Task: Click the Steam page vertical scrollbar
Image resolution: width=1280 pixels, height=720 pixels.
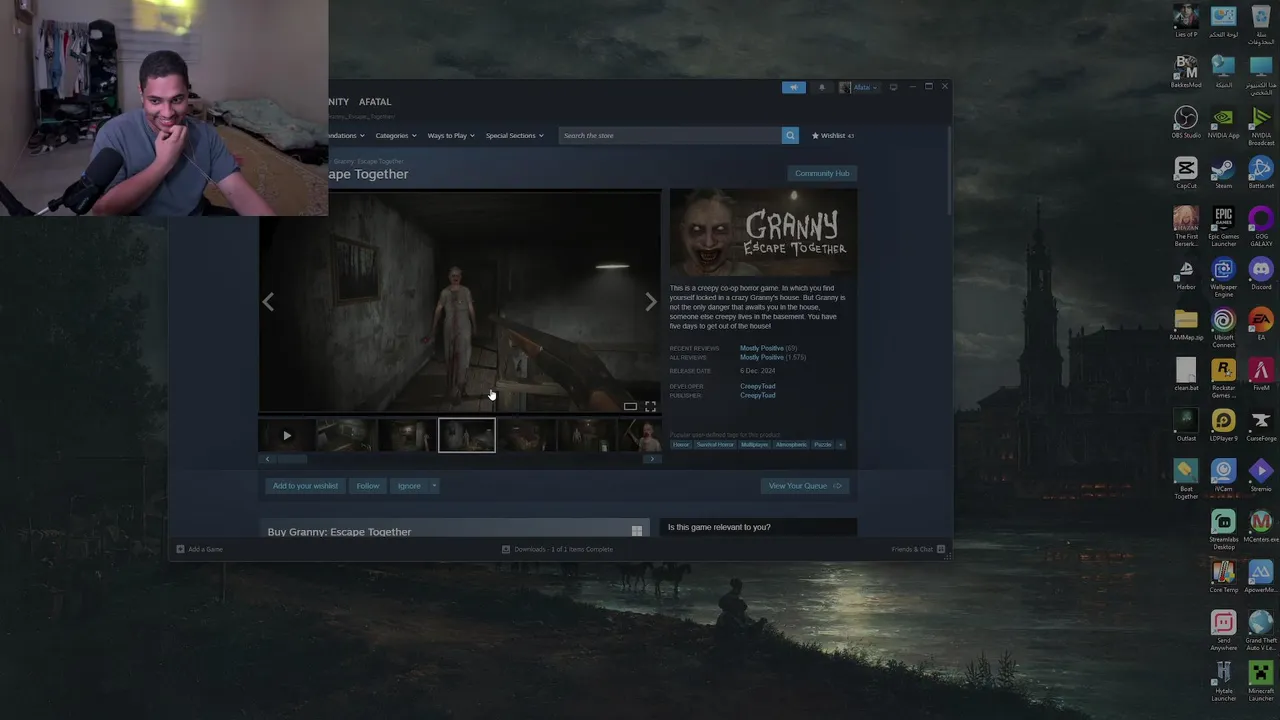Action: [x=949, y=170]
